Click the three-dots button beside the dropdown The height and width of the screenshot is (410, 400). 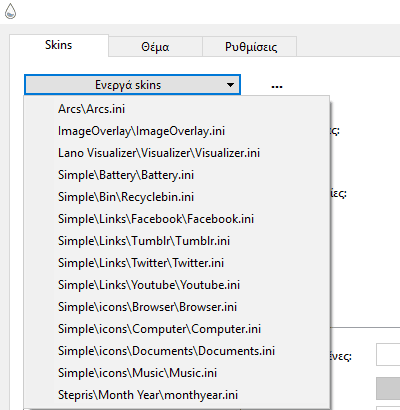coord(277,87)
